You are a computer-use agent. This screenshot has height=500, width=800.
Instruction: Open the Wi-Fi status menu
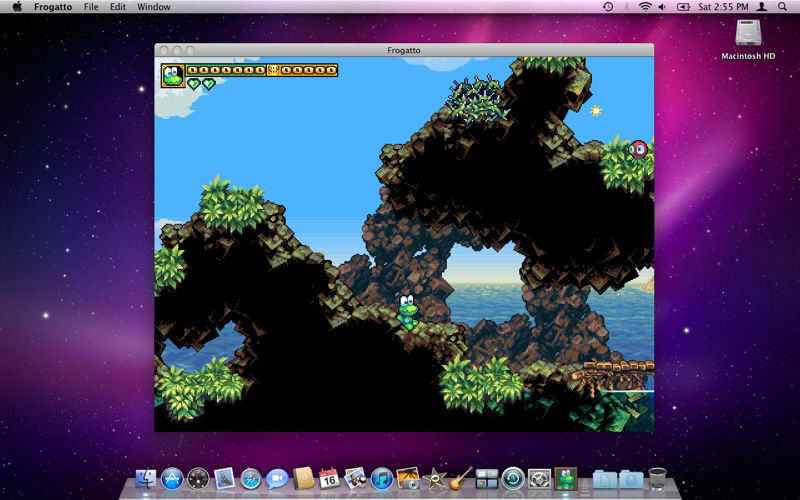click(x=645, y=7)
